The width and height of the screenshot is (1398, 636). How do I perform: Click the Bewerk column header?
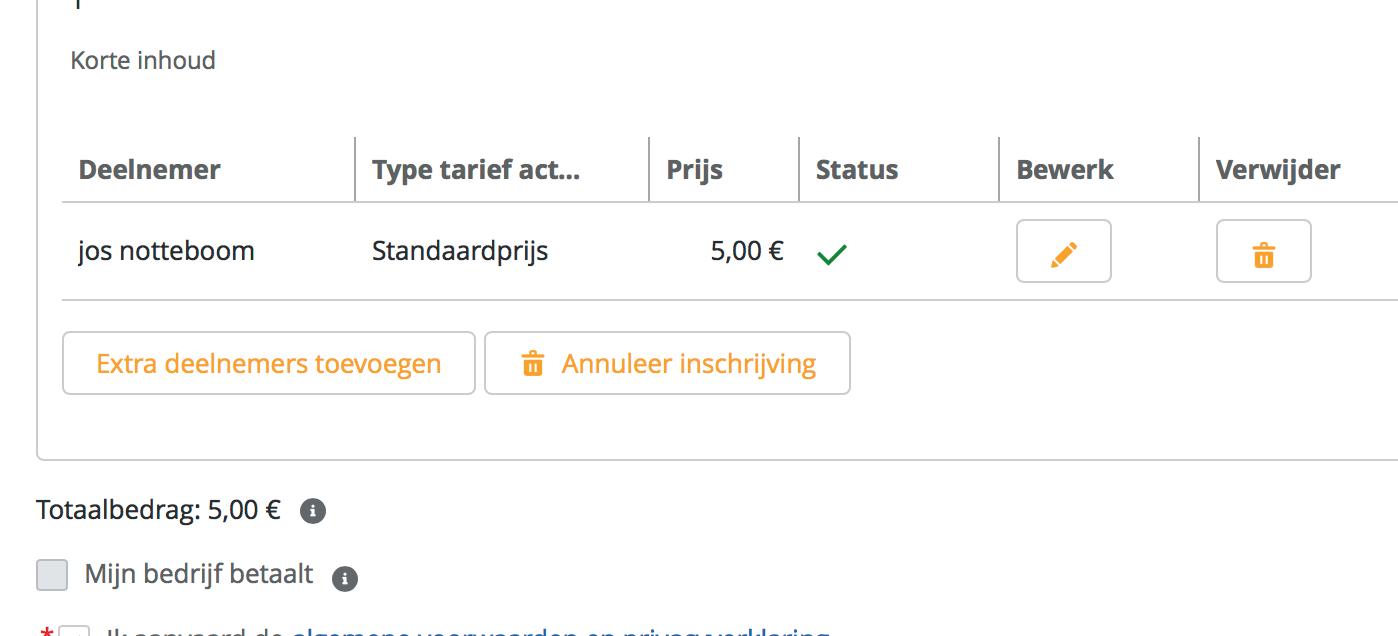tap(1064, 170)
